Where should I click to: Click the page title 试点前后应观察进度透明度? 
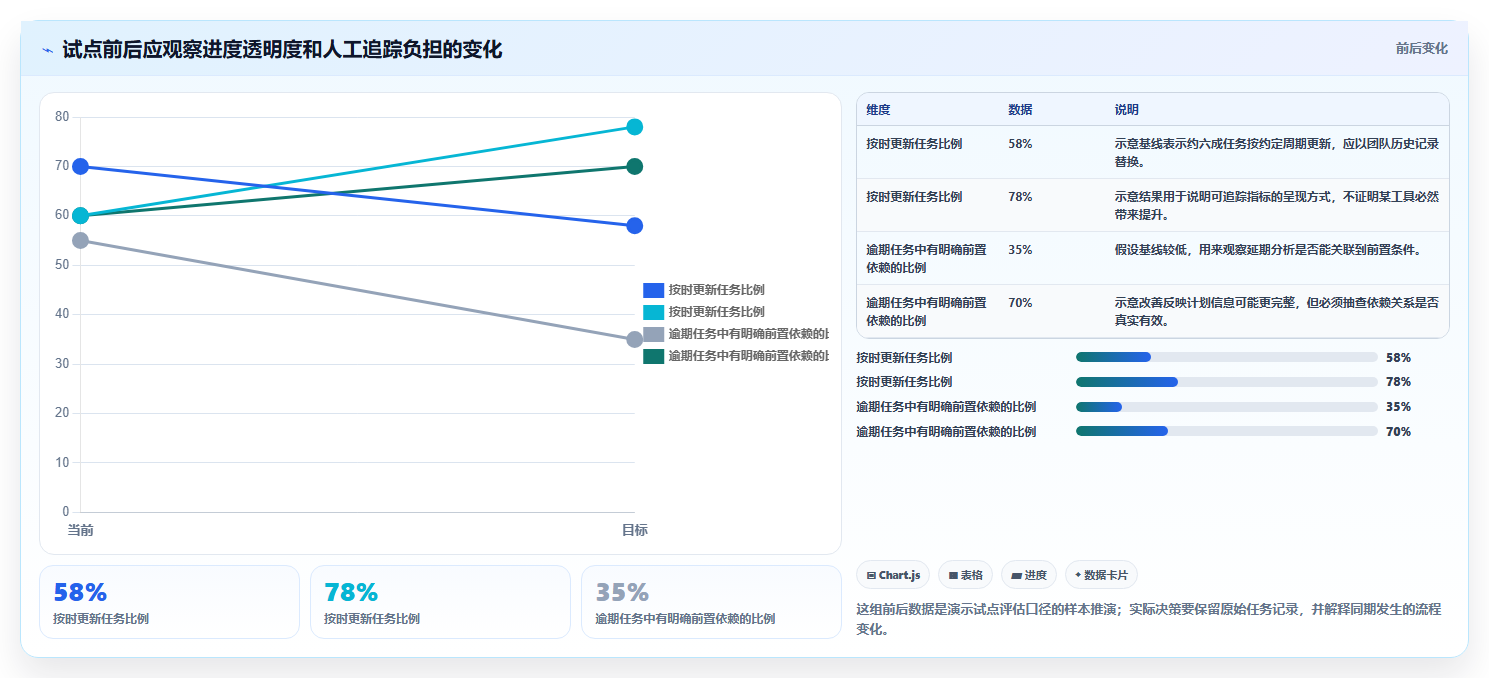(282, 50)
